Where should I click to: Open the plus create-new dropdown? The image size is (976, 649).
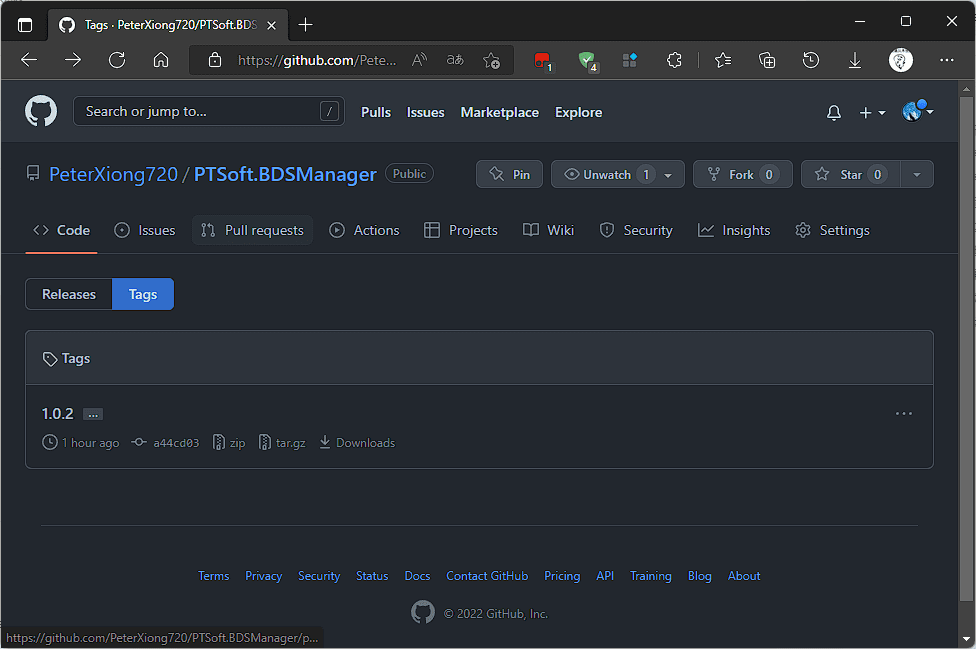872,113
